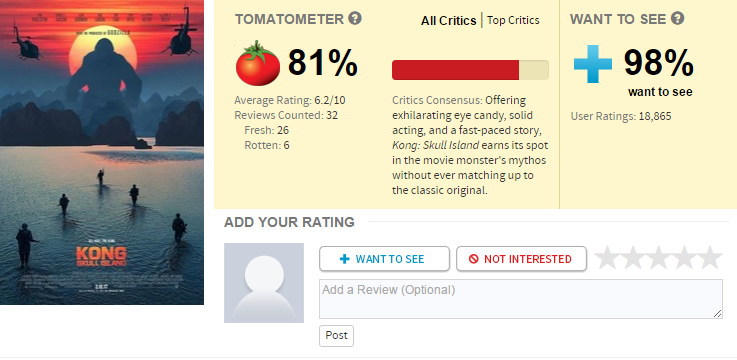Mark the movie as Not Interested

pos(521,259)
